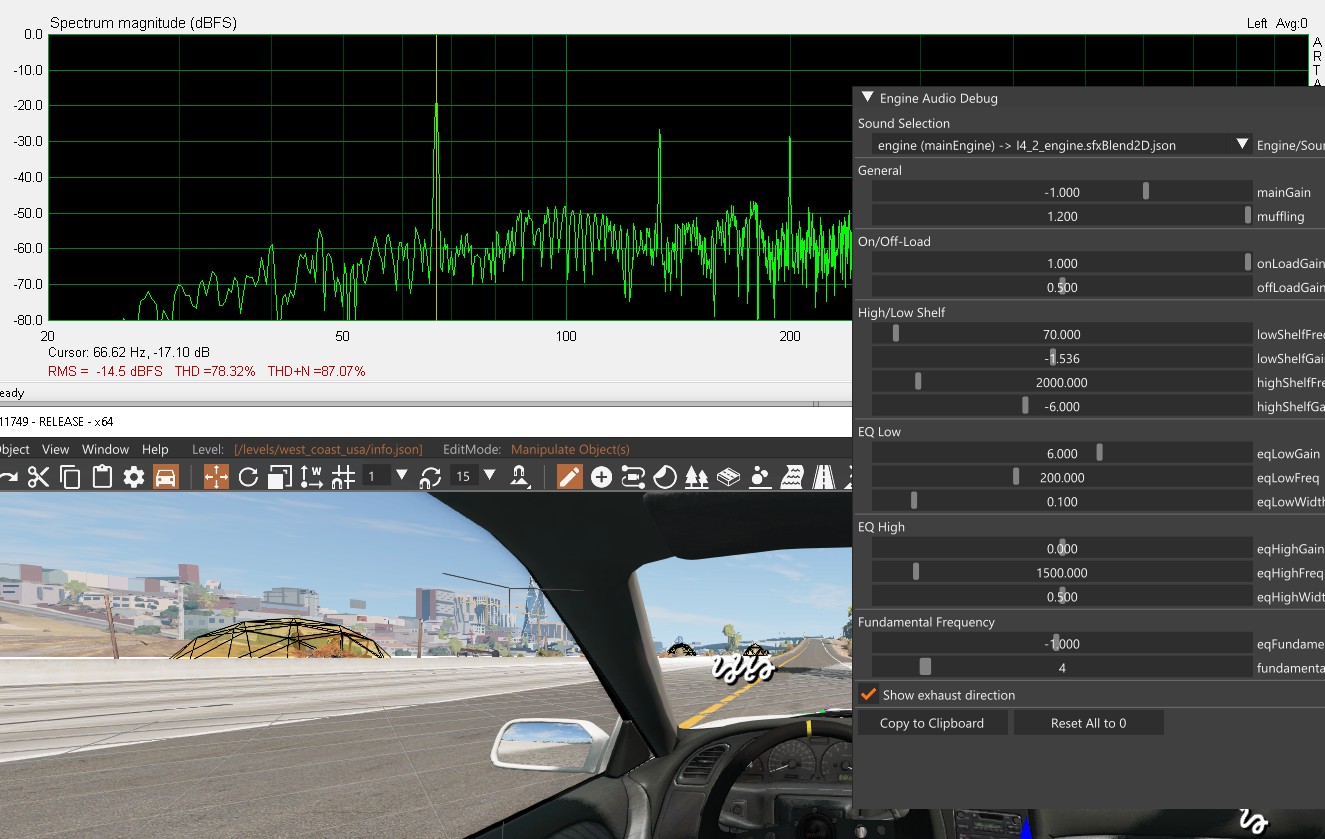This screenshot has height=839, width=1325.
Task: Select the road editor icon
Action: pos(825,477)
